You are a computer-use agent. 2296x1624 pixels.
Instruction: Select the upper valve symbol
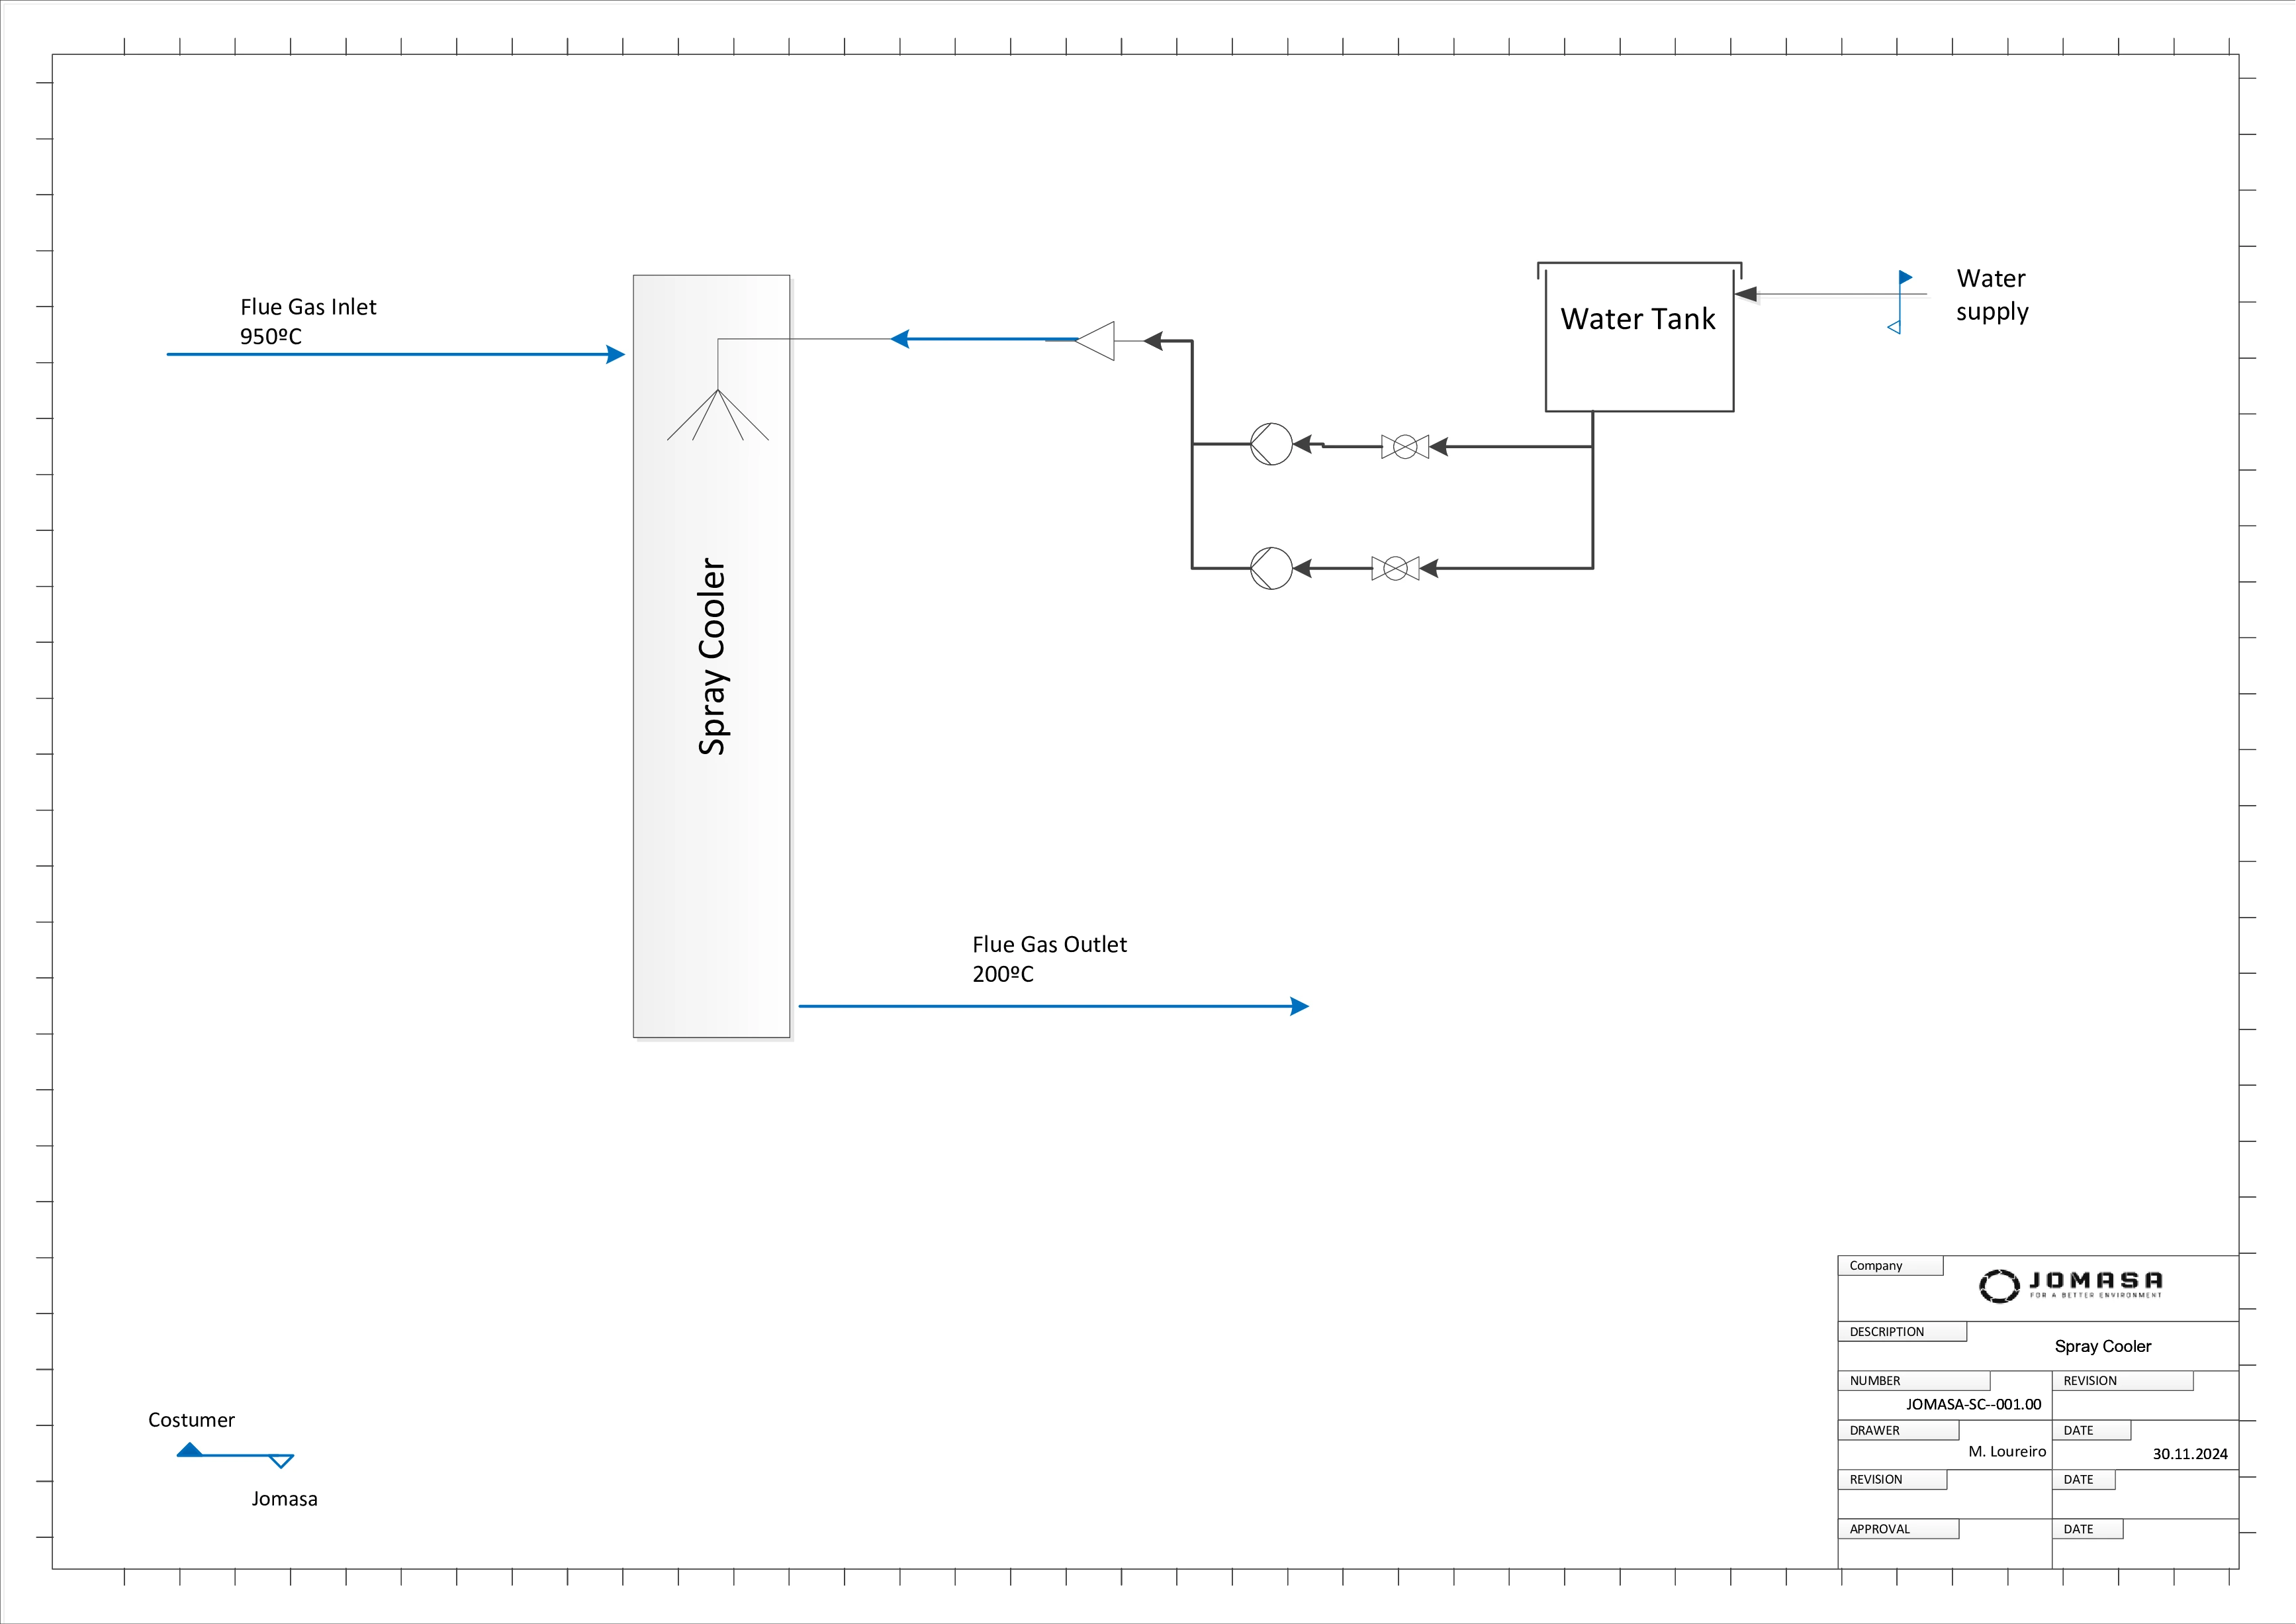click(1405, 447)
